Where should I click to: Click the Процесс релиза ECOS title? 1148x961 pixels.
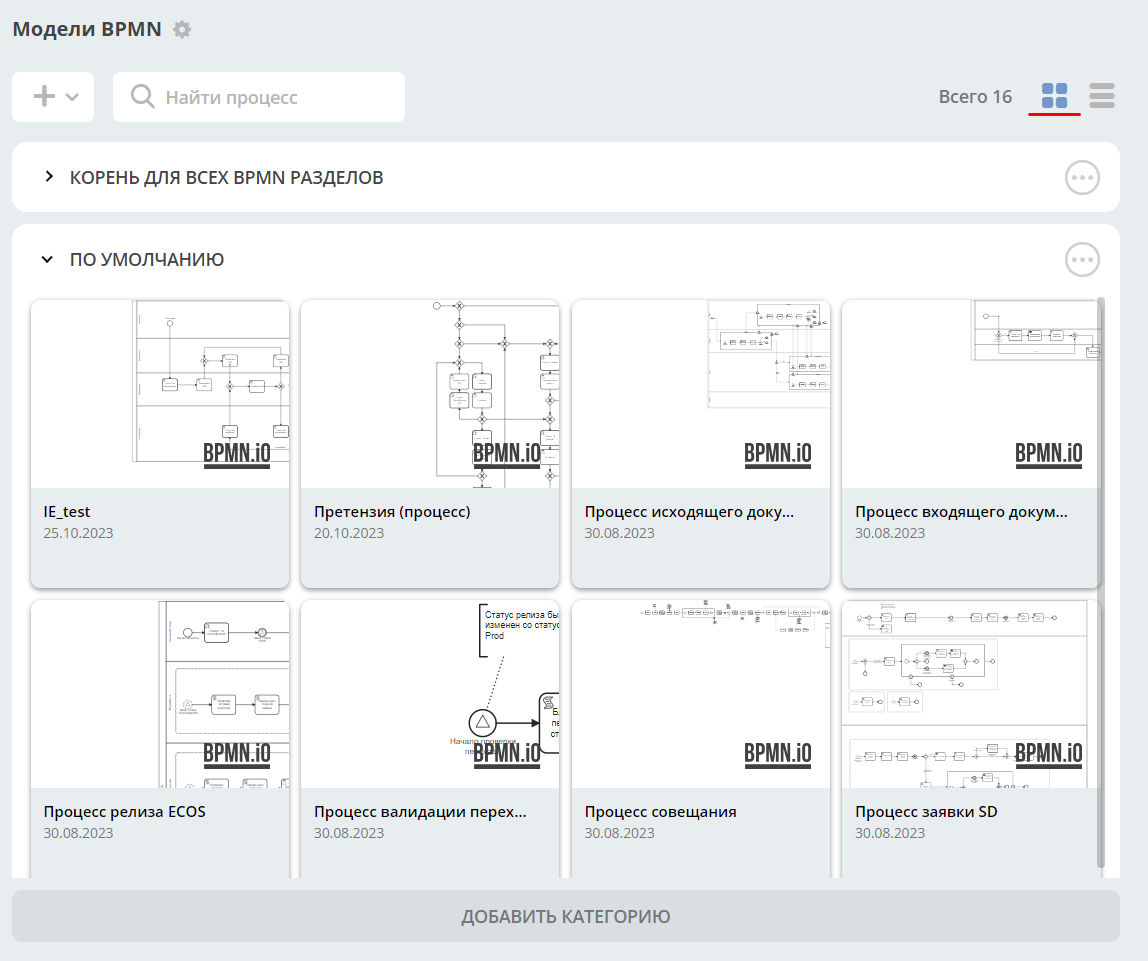click(124, 812)
